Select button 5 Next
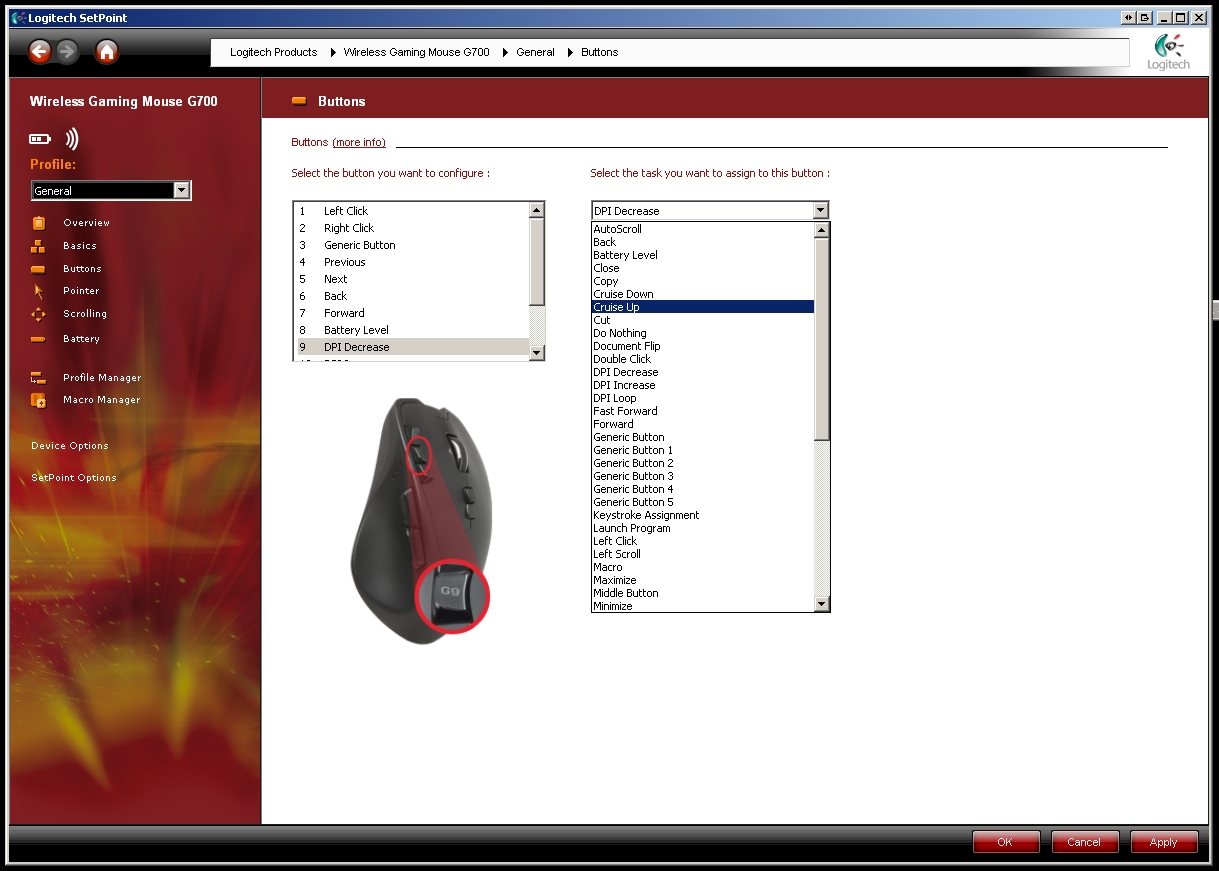1219x871 pixels. click(411, 279)
